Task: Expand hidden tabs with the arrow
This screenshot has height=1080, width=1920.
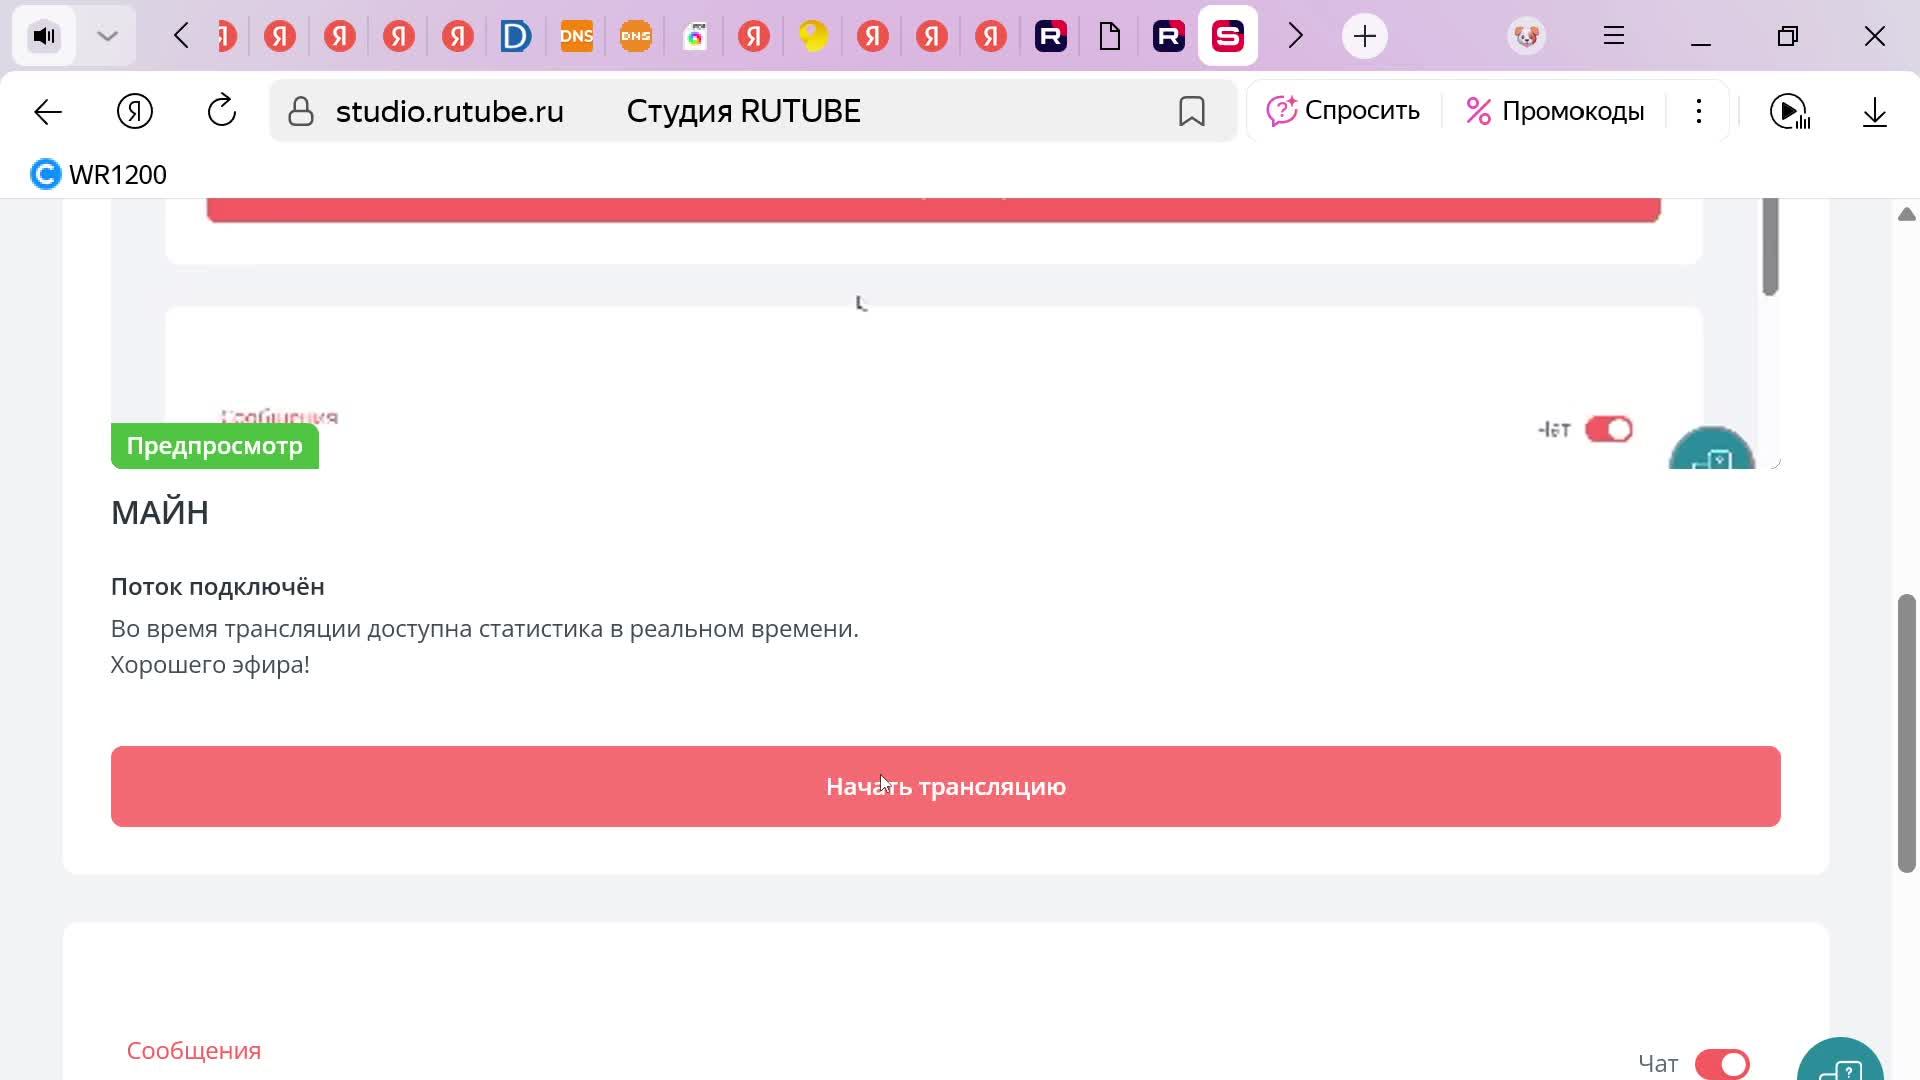Action: point(1295,36)
